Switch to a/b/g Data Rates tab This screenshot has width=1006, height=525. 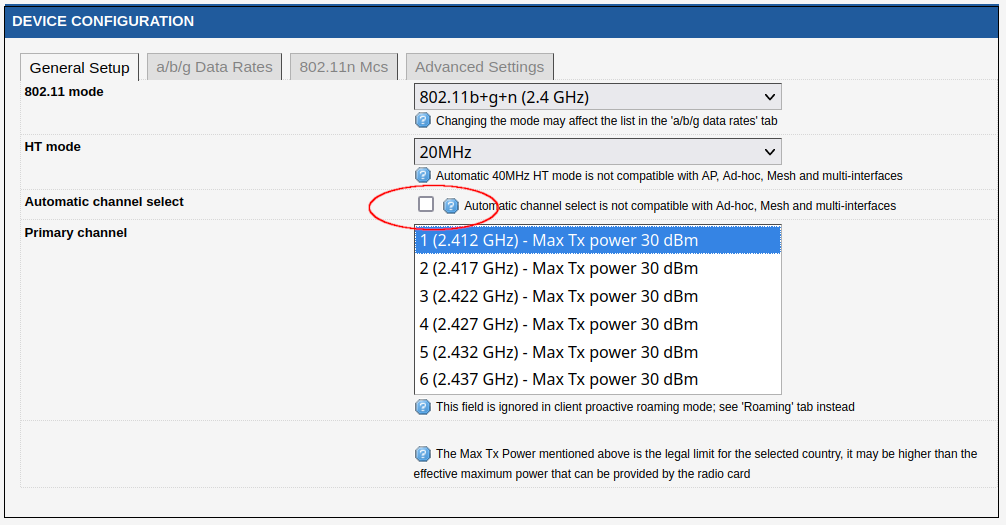pyautogui.click(x=214, y=67)
